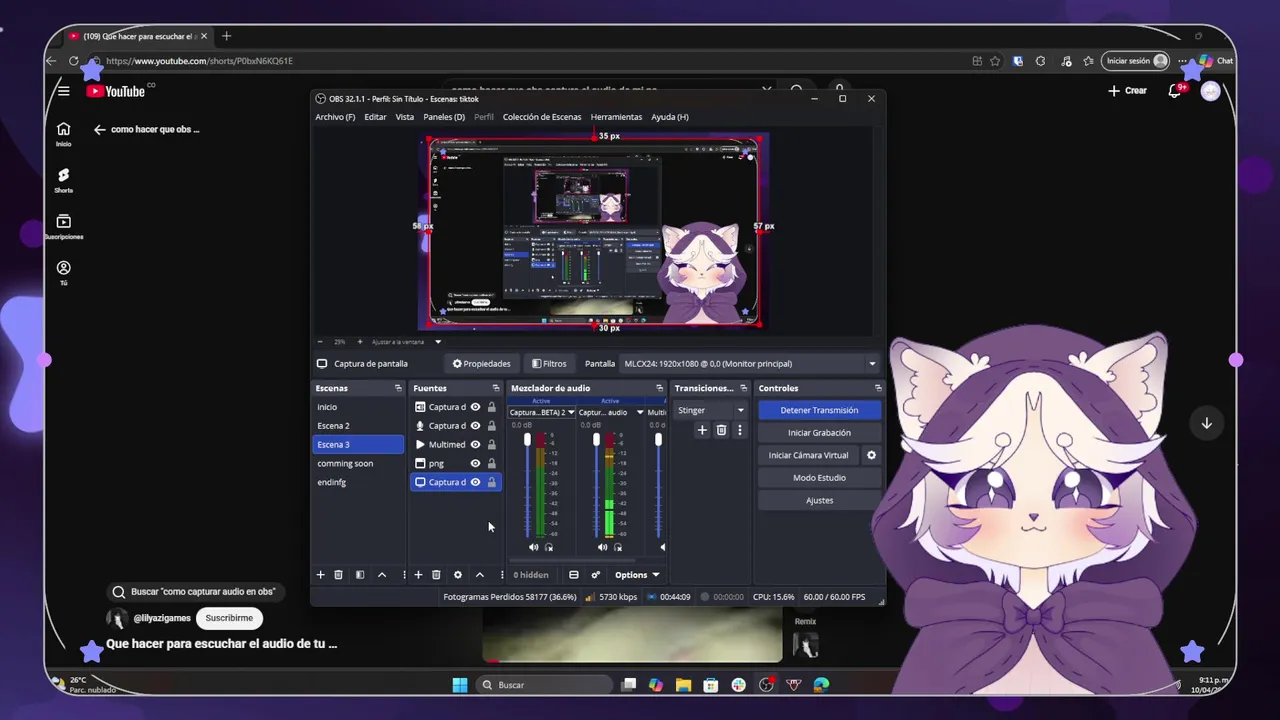
Task: Open mixer Options dropdown
Action: click(637, 575)
